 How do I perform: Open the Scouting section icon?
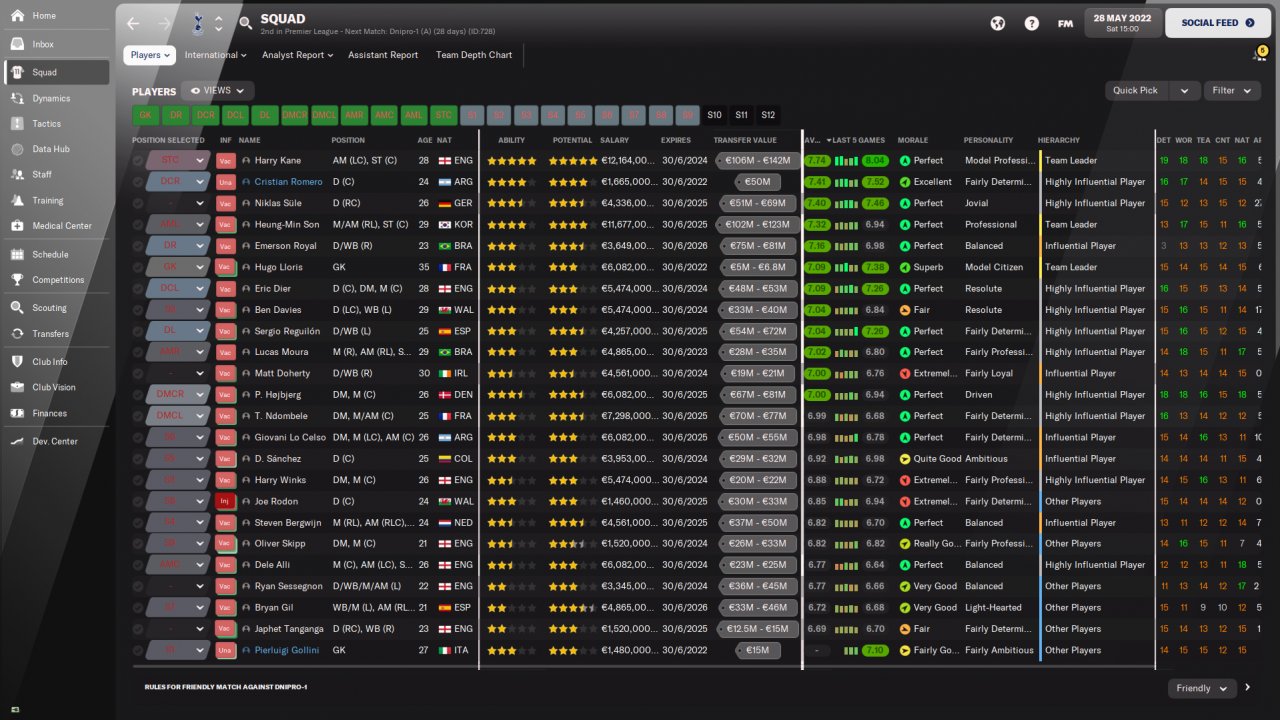click(x=17, y=308)
